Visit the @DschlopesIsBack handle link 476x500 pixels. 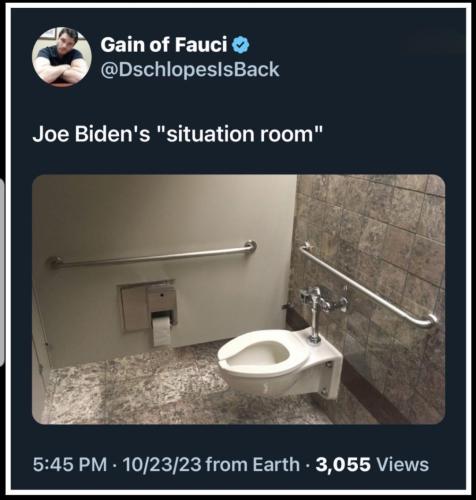(x=190, y=69)
